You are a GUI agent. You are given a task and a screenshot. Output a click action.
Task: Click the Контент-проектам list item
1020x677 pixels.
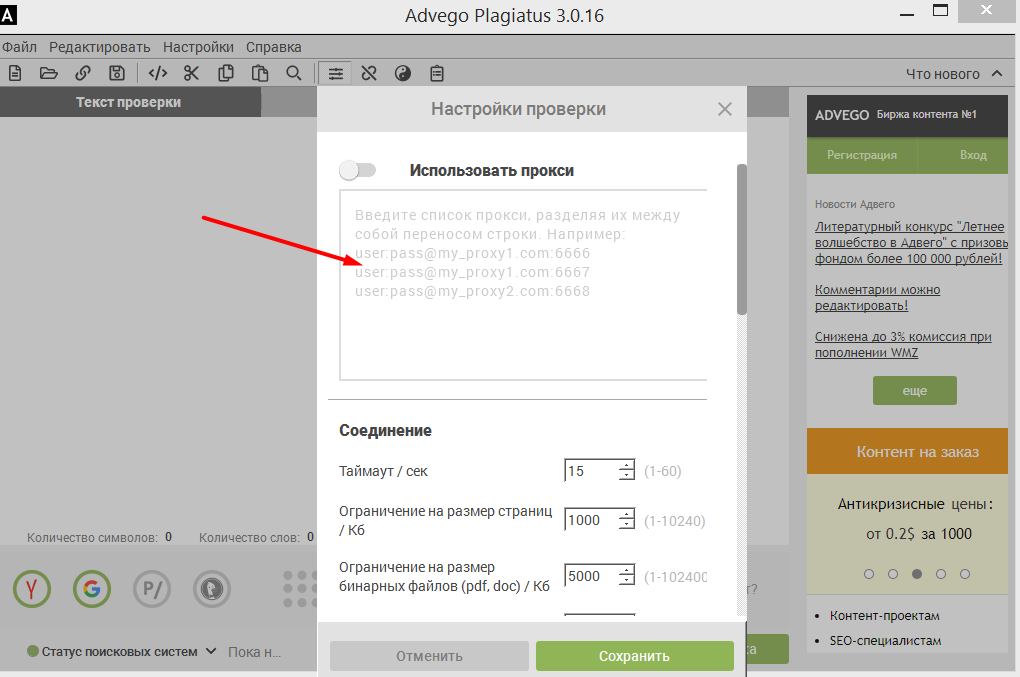point(884,615)
